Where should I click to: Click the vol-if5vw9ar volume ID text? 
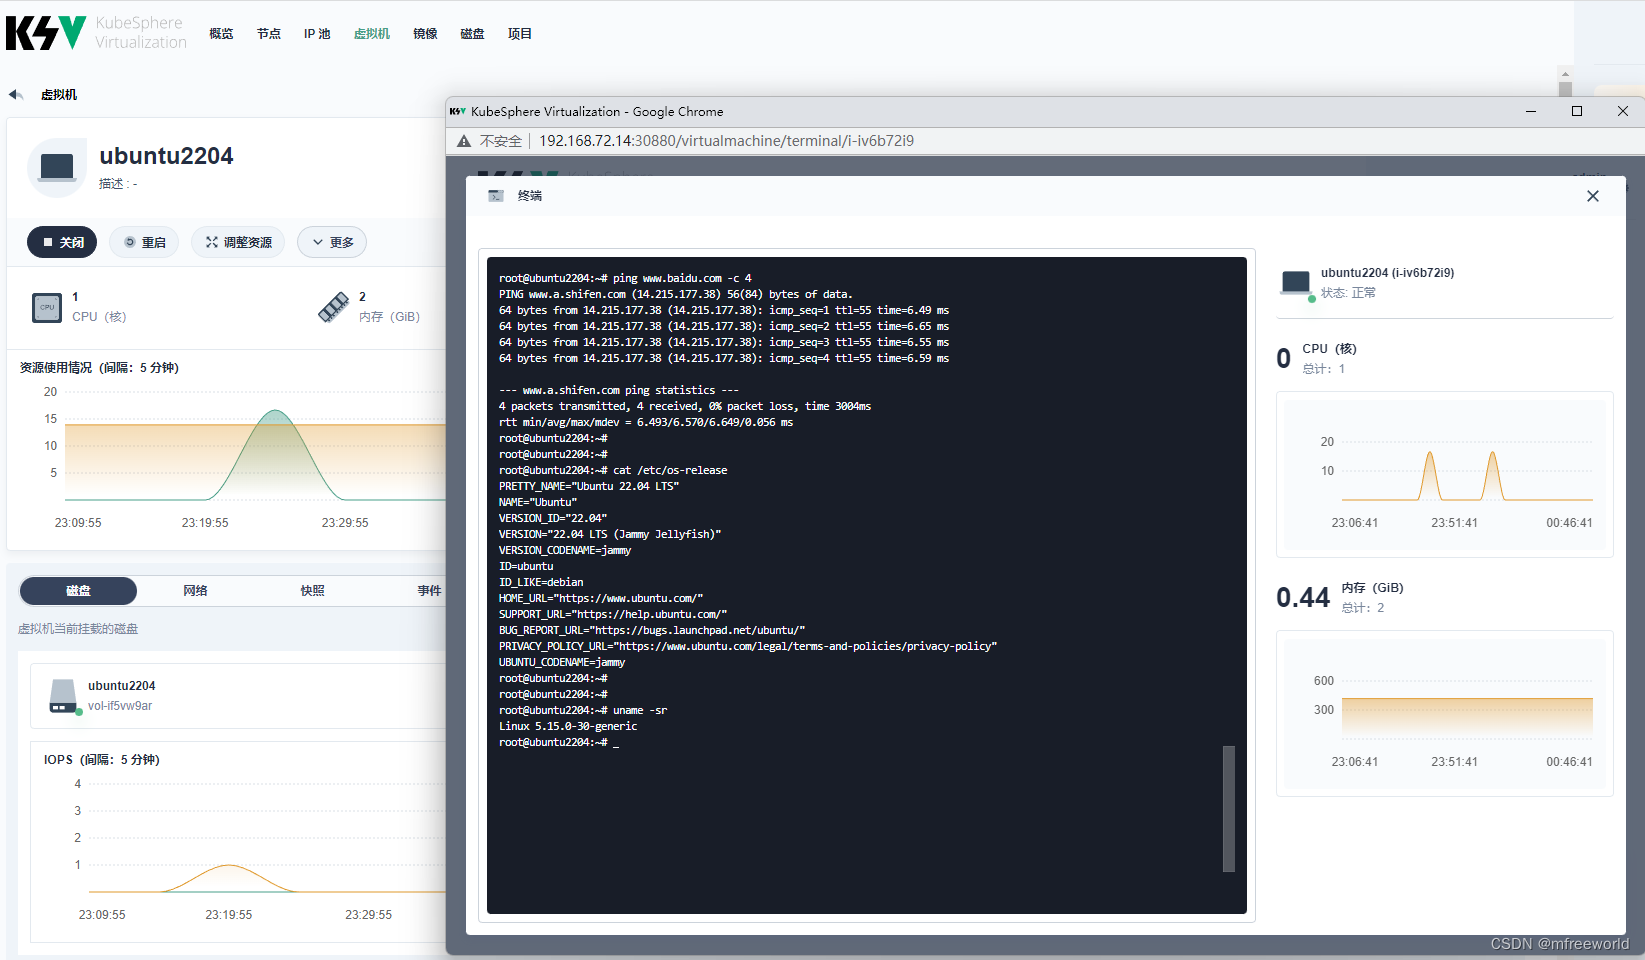pyautogui.click(x=120, y=706)
